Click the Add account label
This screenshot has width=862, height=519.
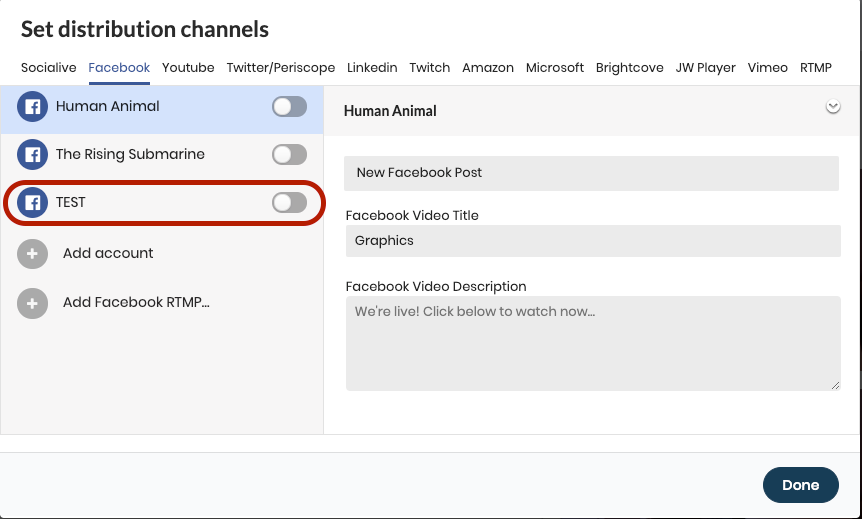point(108,253)
